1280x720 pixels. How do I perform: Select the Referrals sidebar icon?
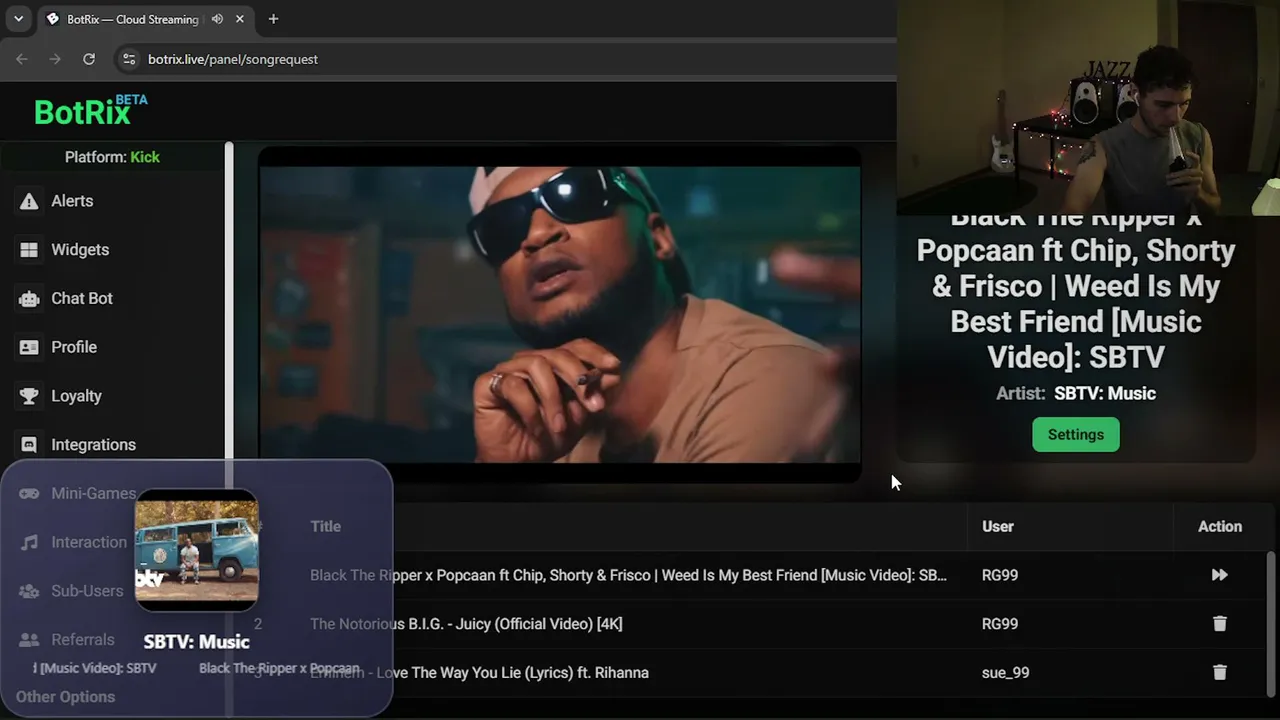click(x=29, y=640)
